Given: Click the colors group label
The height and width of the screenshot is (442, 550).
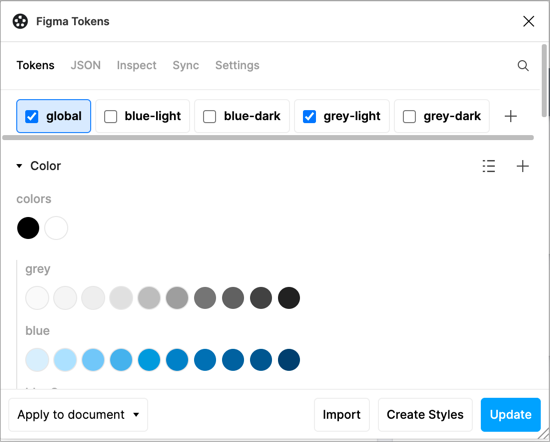Looking at the screenshot, I should pos(34,199).
